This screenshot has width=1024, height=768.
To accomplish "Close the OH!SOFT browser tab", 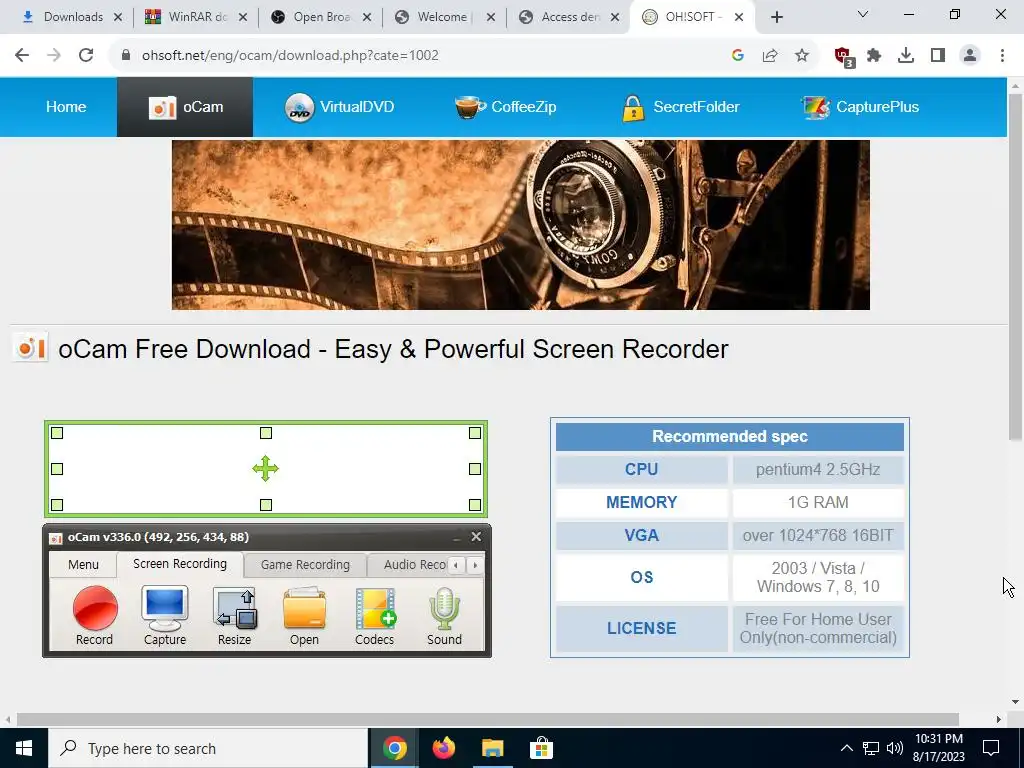I will click(x=739, y=18).
